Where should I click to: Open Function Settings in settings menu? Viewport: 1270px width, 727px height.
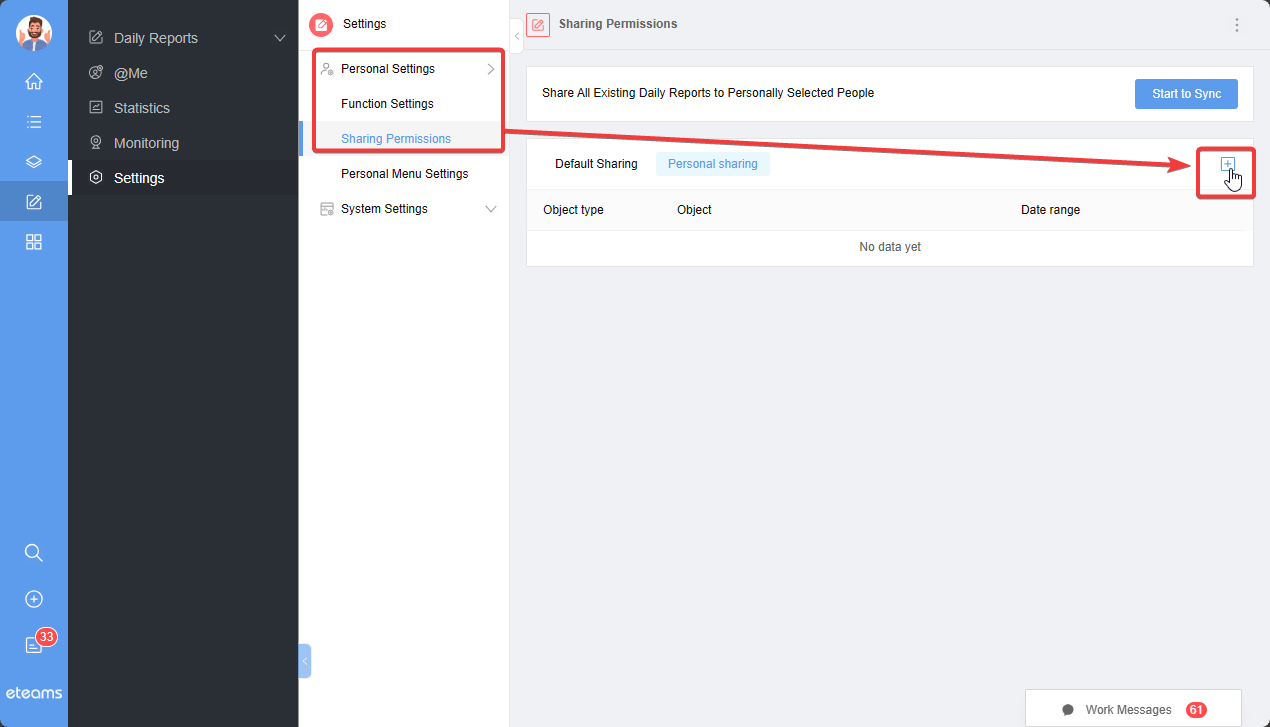click(x=387, y=104)
